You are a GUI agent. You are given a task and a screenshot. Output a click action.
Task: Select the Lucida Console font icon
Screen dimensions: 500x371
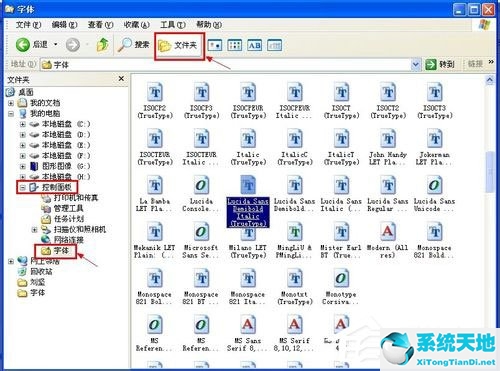[201, 194]
